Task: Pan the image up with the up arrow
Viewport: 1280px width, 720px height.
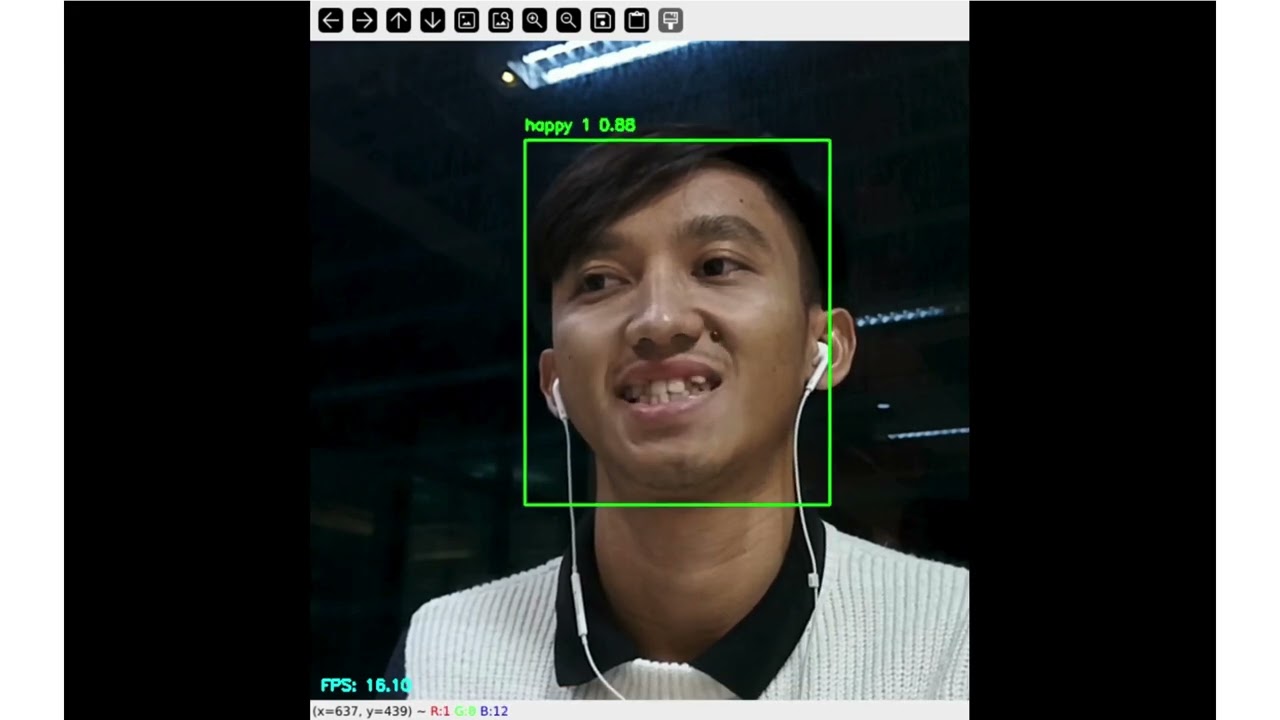Action: point(399,20)
